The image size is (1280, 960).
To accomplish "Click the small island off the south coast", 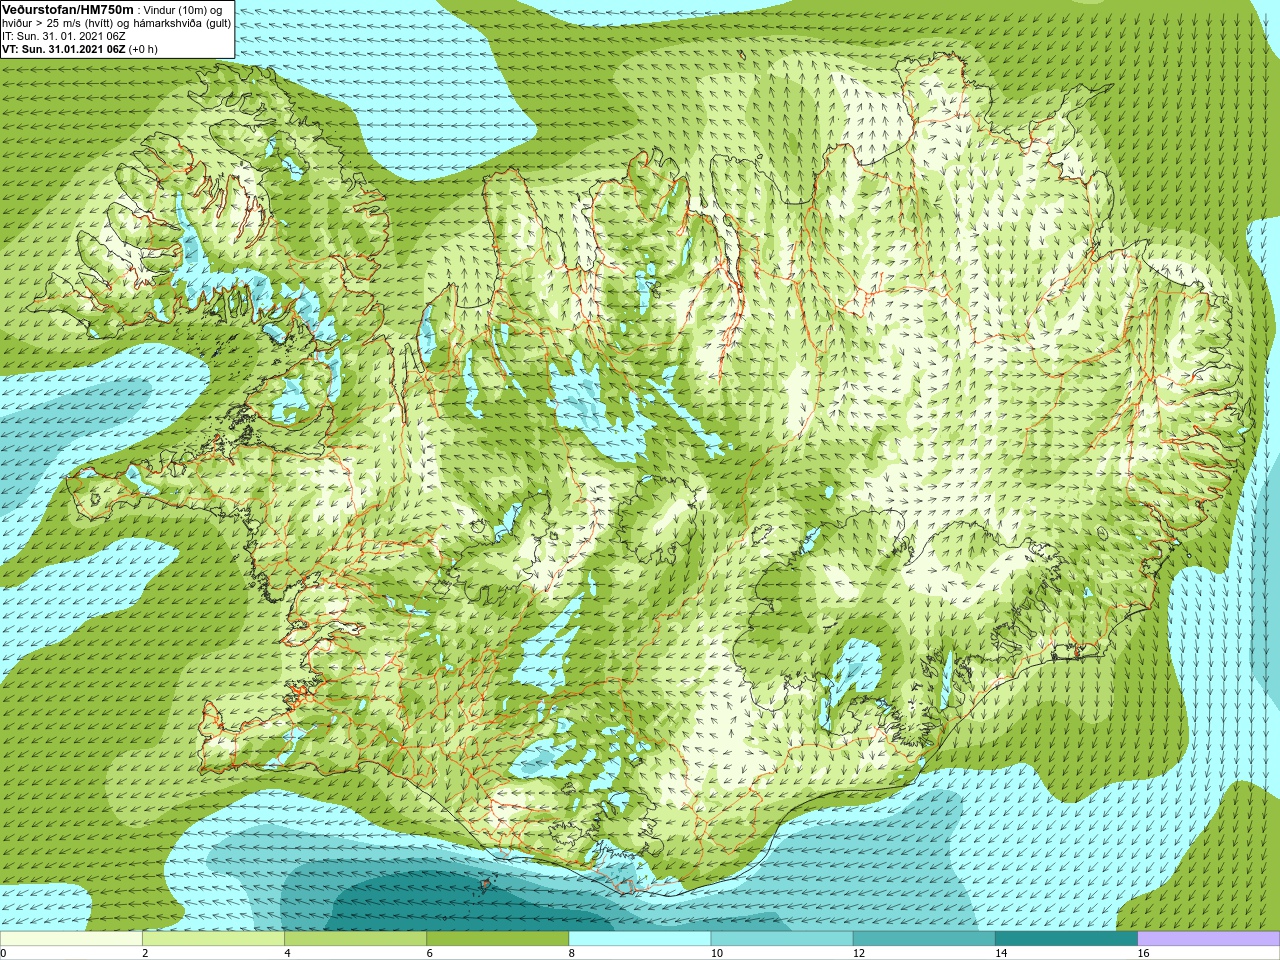I will [487, 885].
